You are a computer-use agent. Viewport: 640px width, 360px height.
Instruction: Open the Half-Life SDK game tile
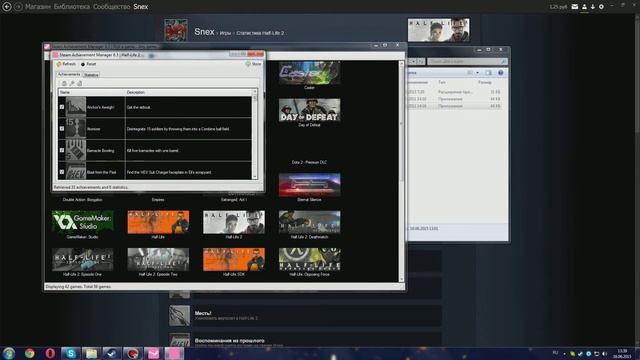(234, 259)
